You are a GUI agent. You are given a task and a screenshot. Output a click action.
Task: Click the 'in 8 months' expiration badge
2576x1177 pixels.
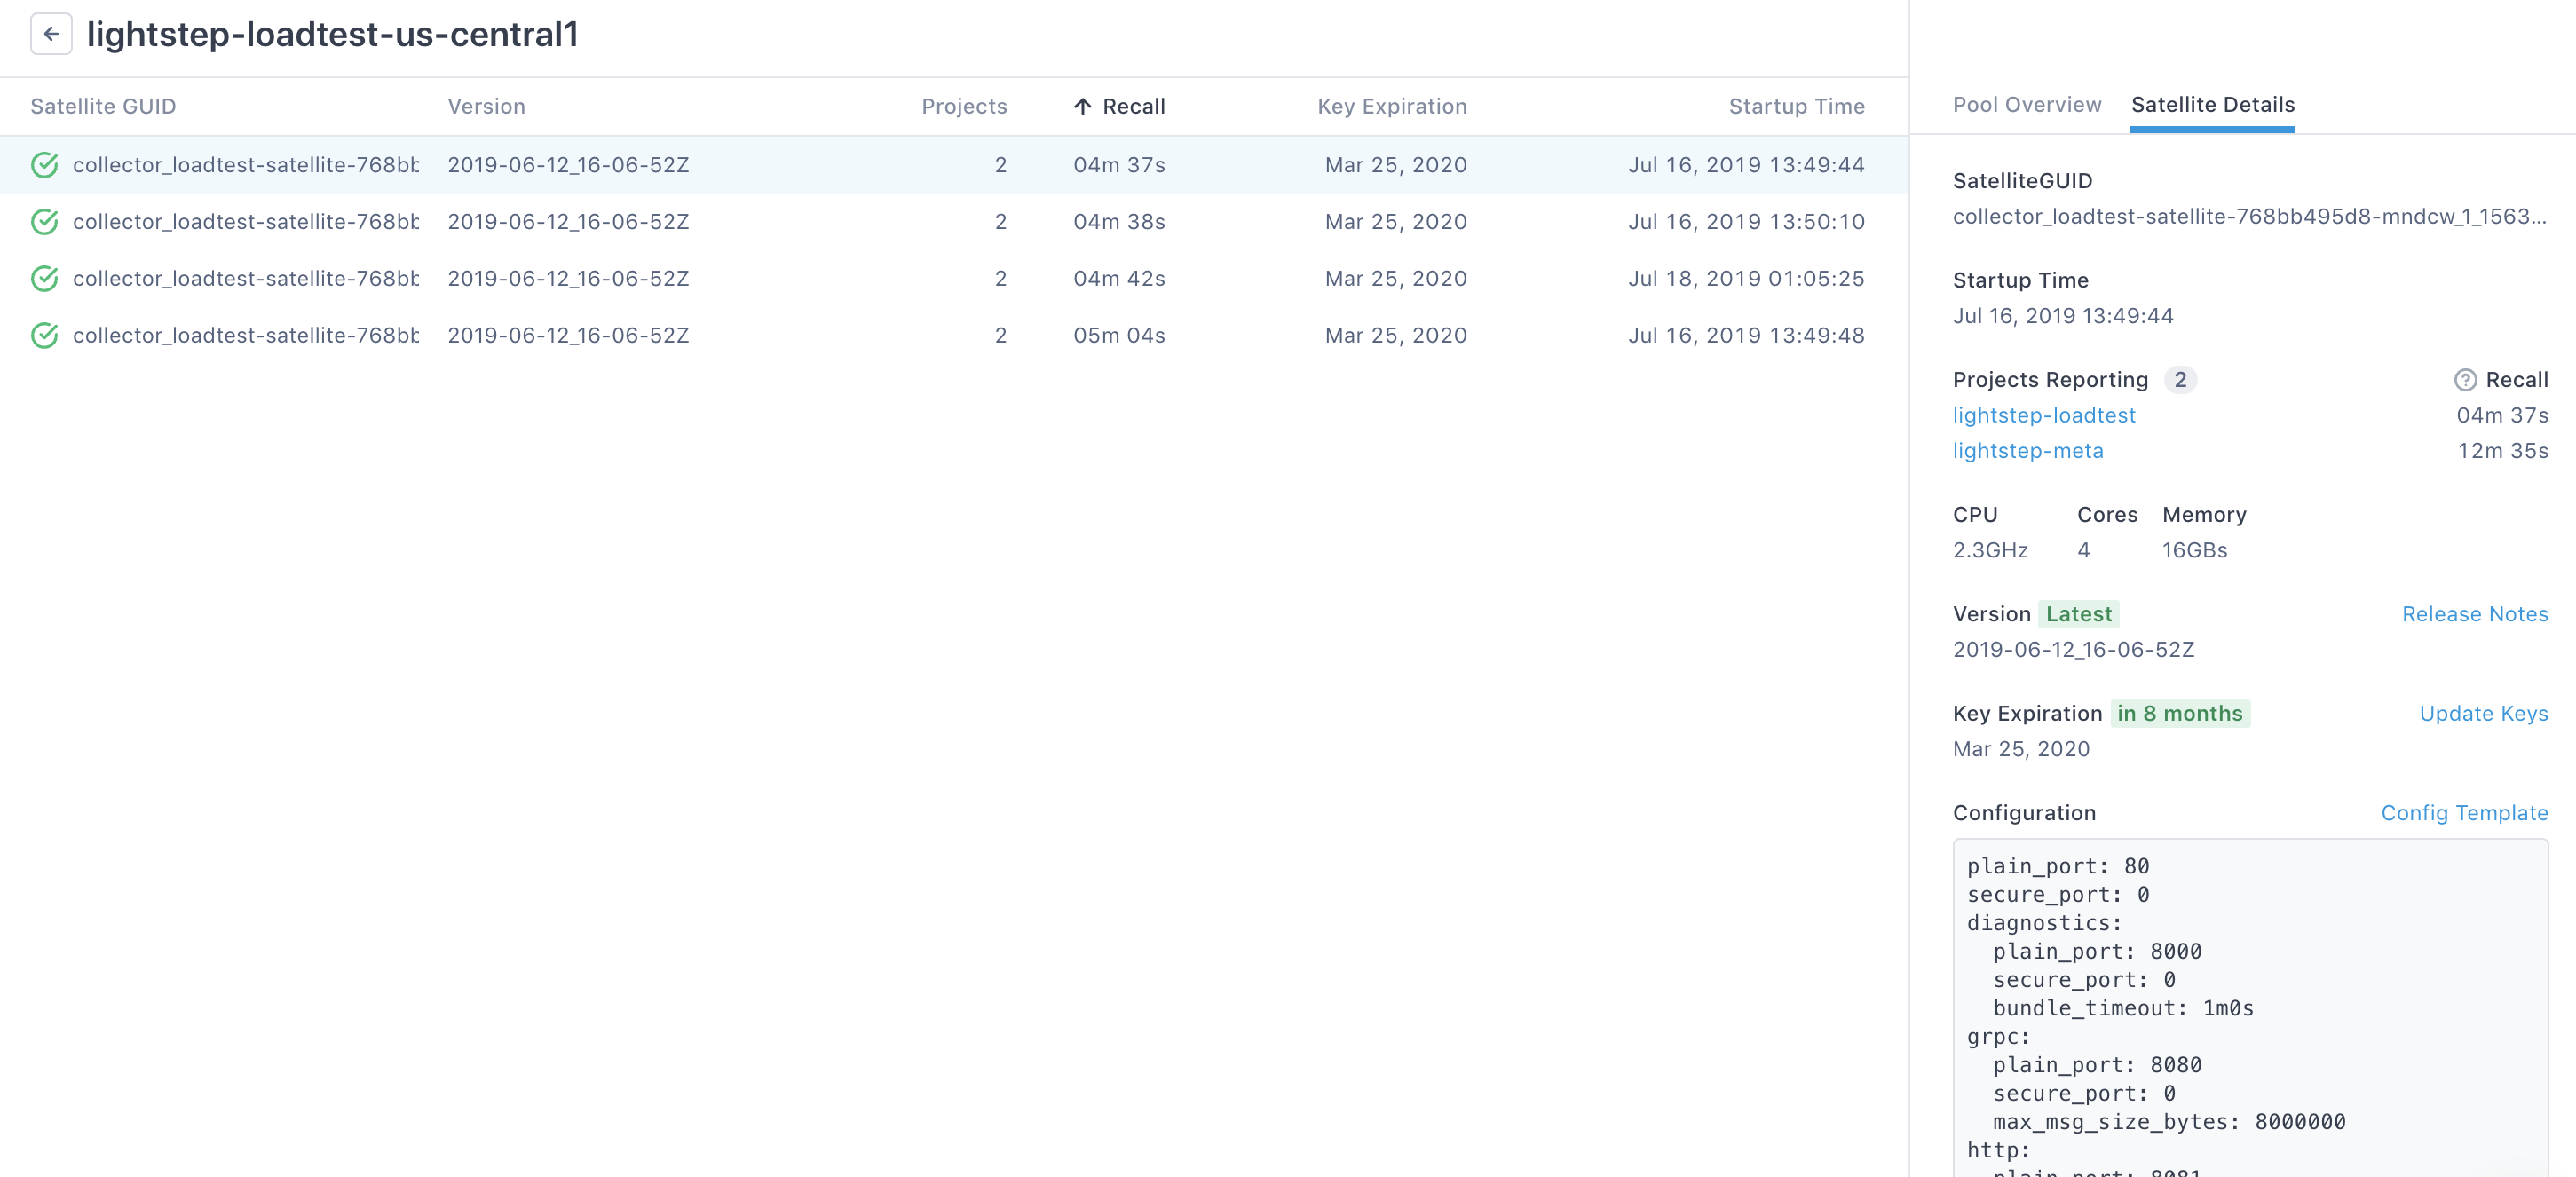[2180, 713]
